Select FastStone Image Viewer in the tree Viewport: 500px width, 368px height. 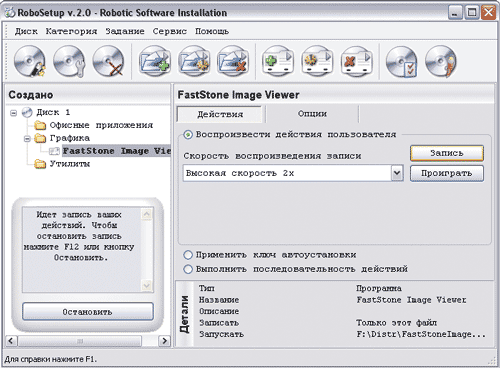pyautogui.click(x=117, y=151)
